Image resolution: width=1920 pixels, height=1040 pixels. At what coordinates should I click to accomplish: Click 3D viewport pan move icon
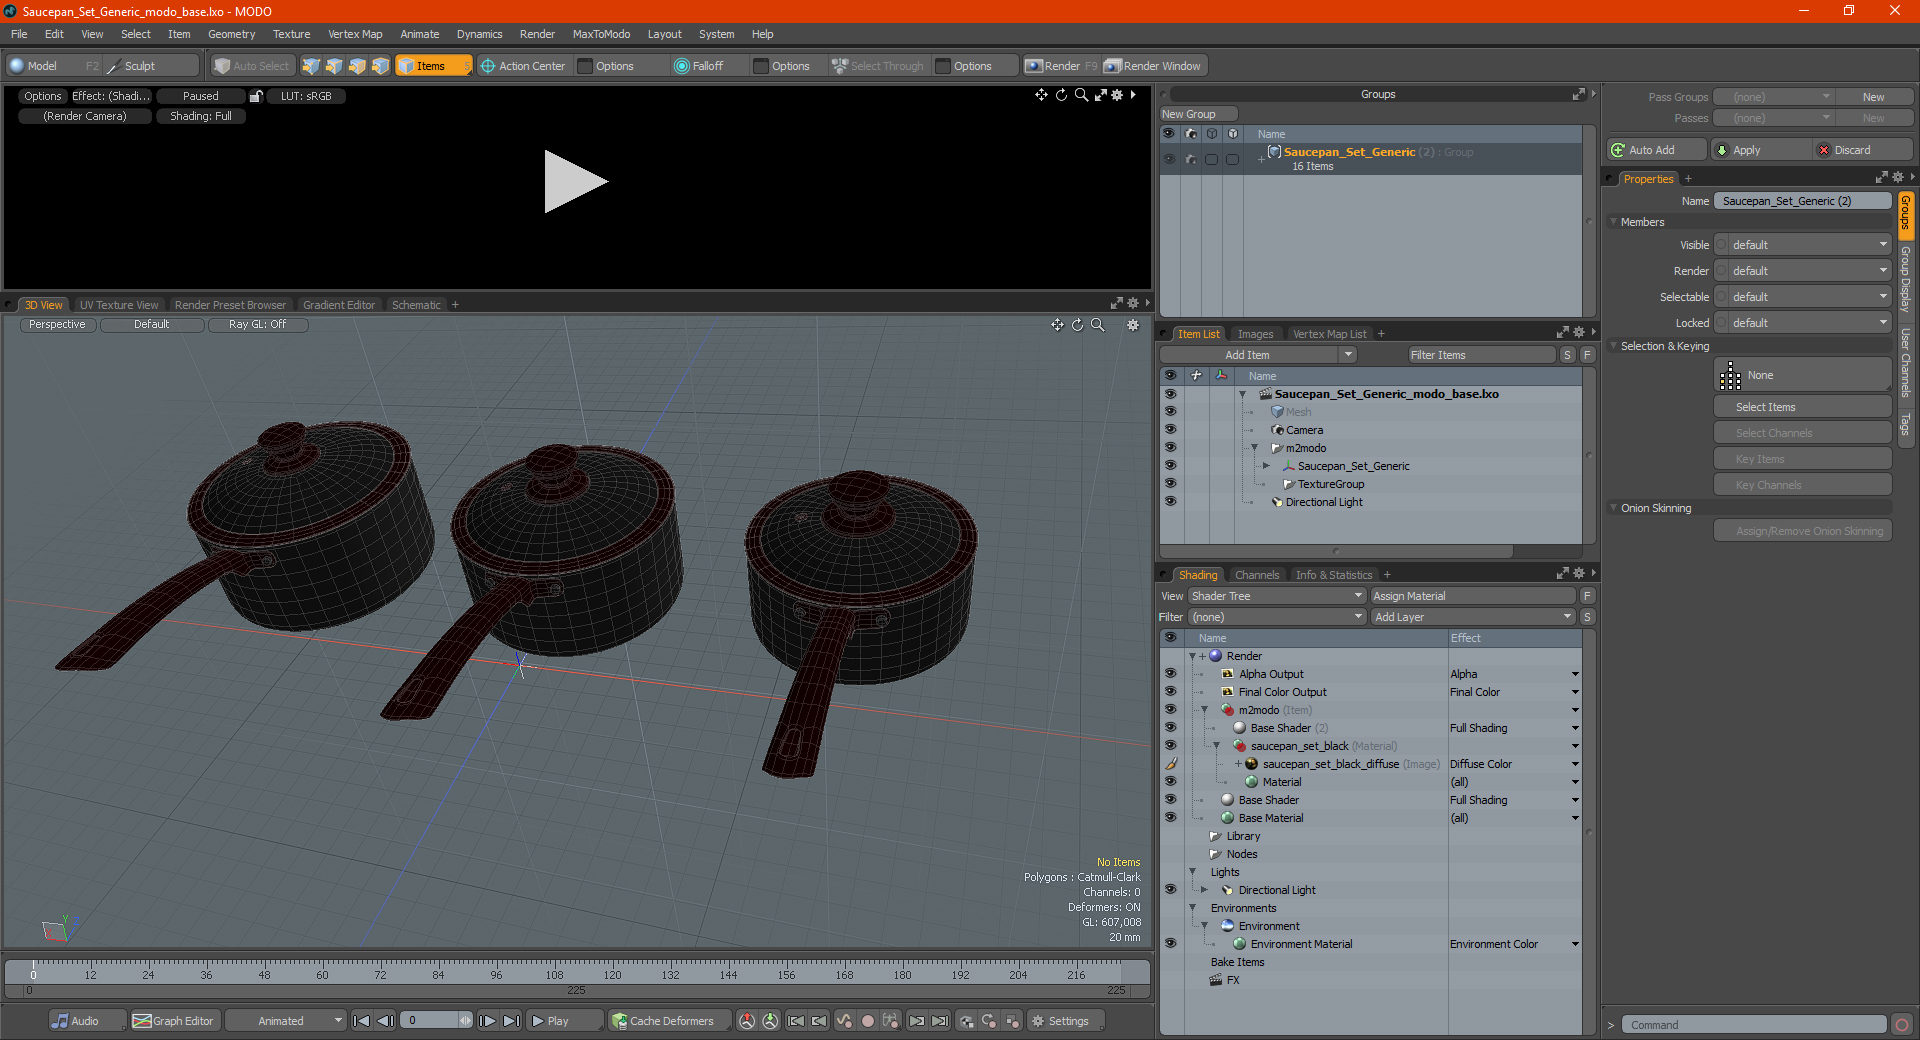point(1057,325)
